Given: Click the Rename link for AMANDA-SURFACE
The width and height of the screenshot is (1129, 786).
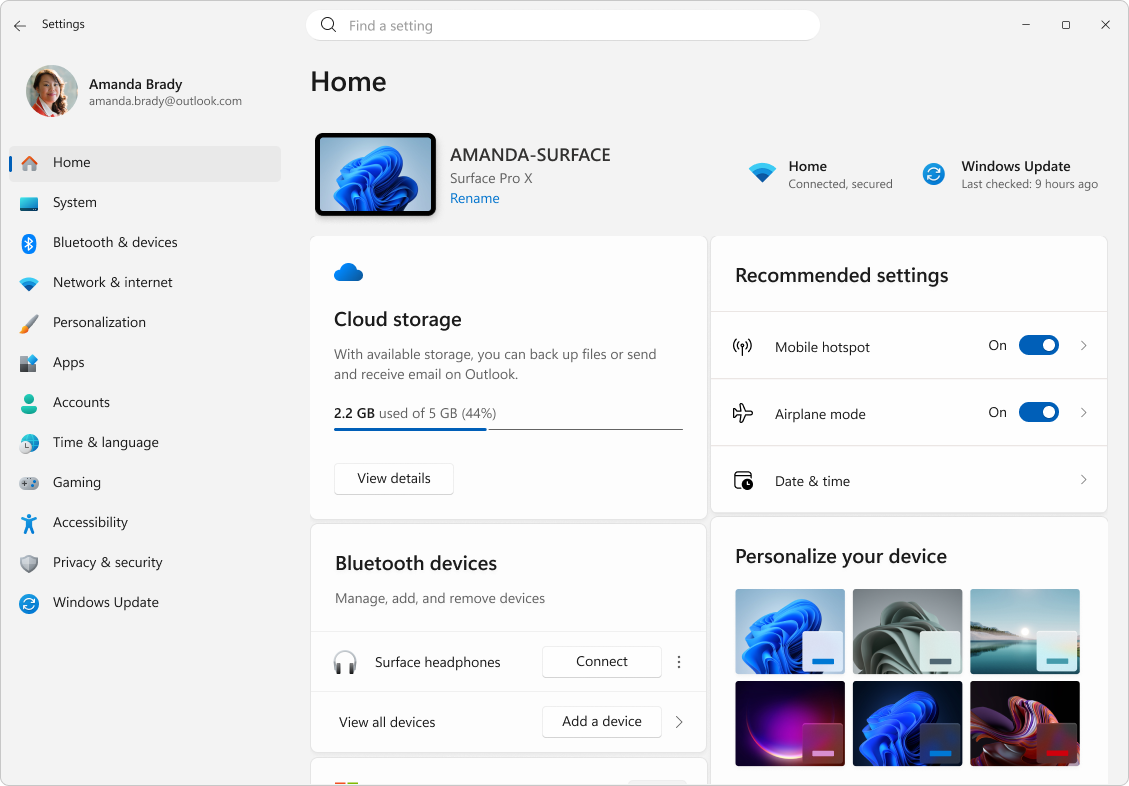Looking at the screenshot, I should point(474,198).
